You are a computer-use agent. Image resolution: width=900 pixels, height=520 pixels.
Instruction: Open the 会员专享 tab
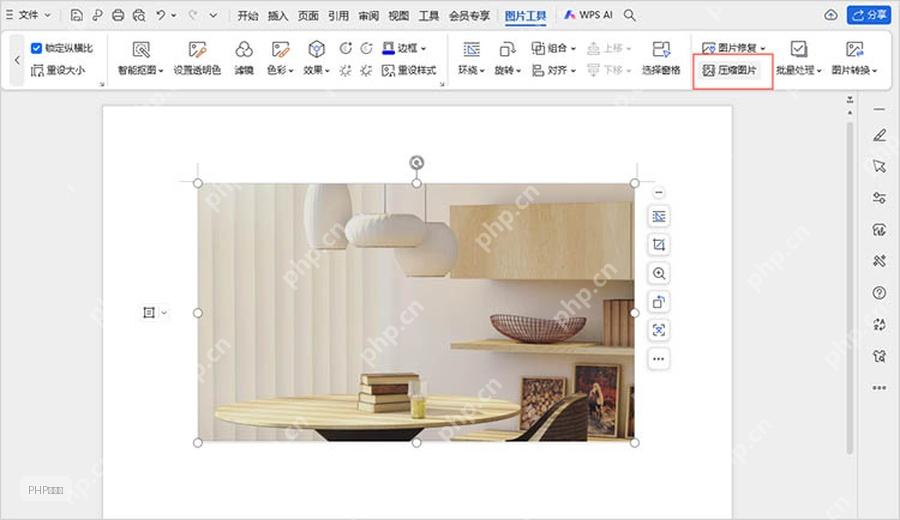pyautogui.click(x=470, y=15)
